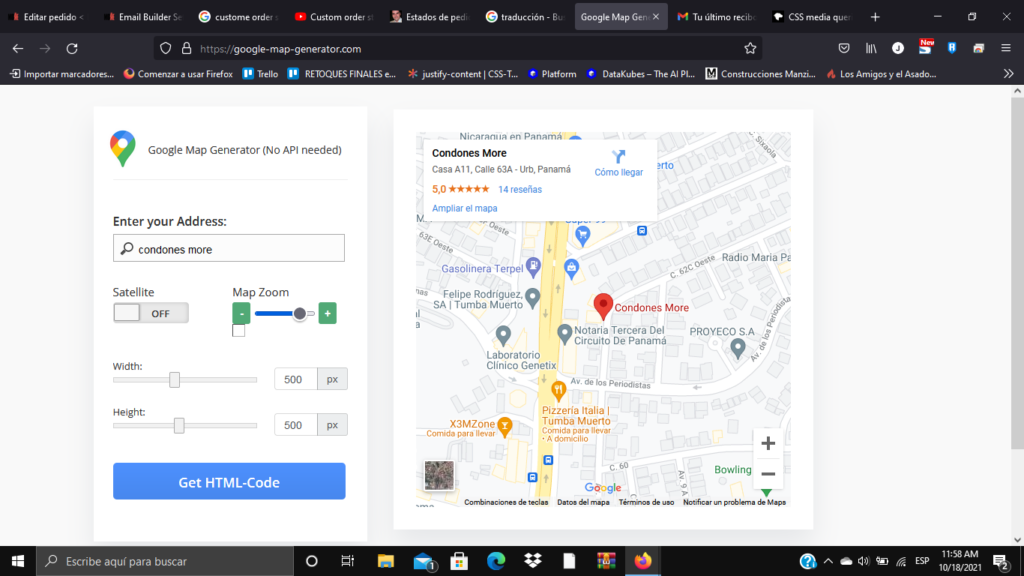1024x576 pixels.
Task: Open new browser tab with plus icon
Action: pos(875,17)
